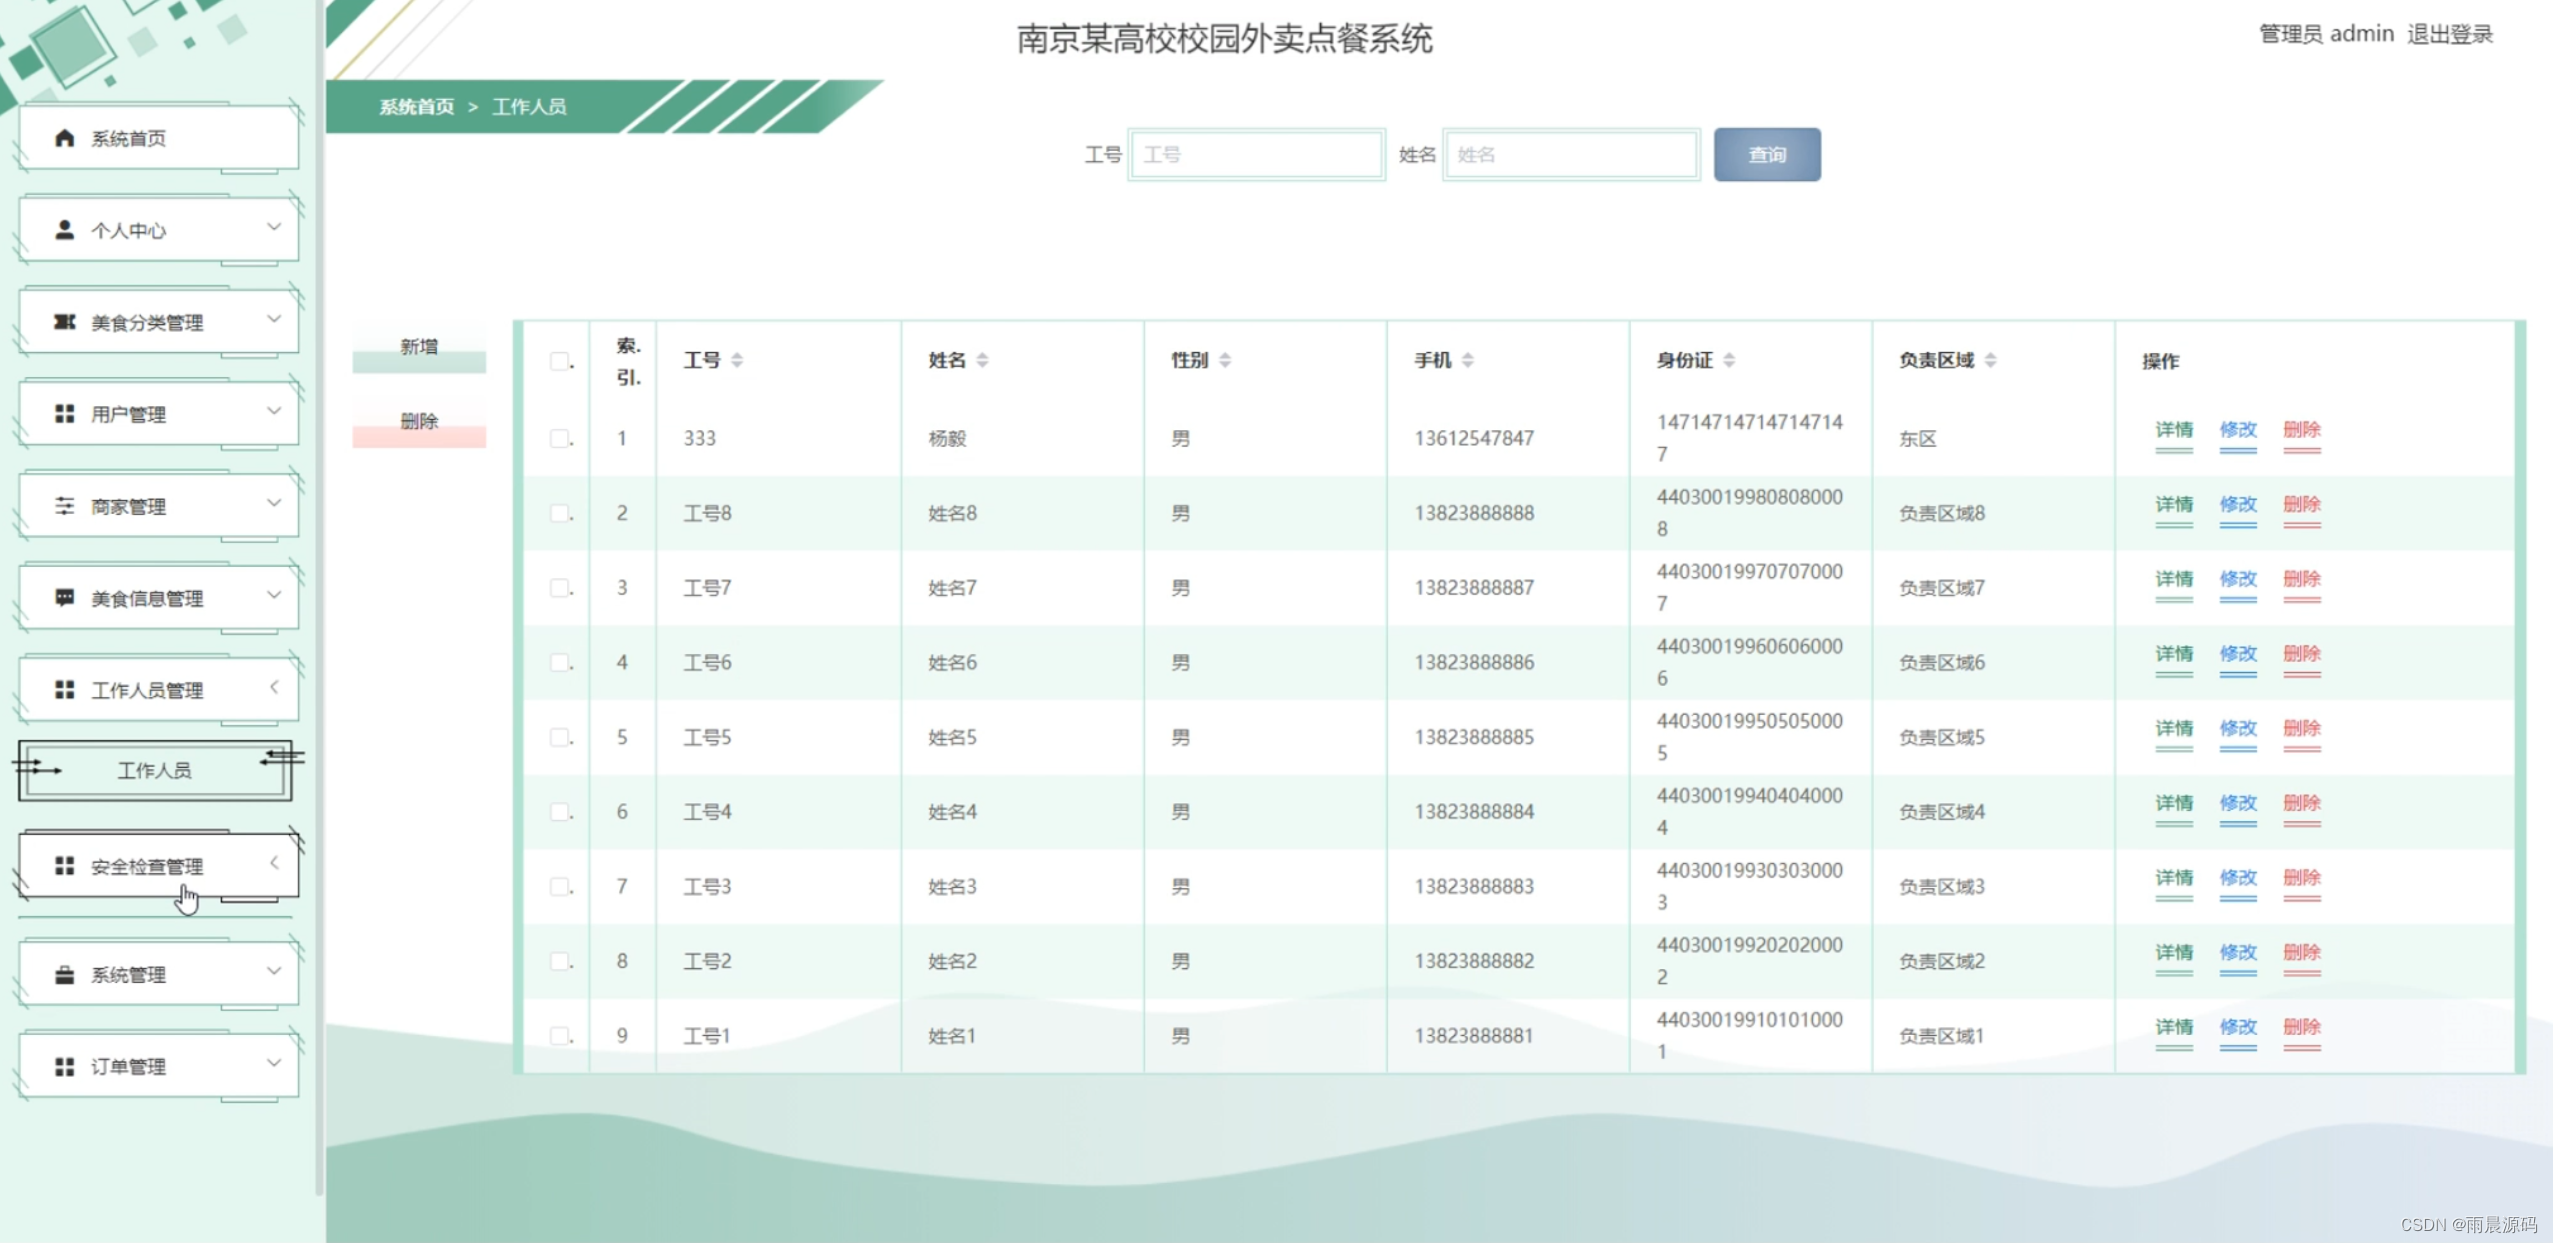Open the 用户管理 sidebar menu
Image resolution: width=2553 pixels, height=1243 pixels.
pyautogui.click(x=159, y=414)
